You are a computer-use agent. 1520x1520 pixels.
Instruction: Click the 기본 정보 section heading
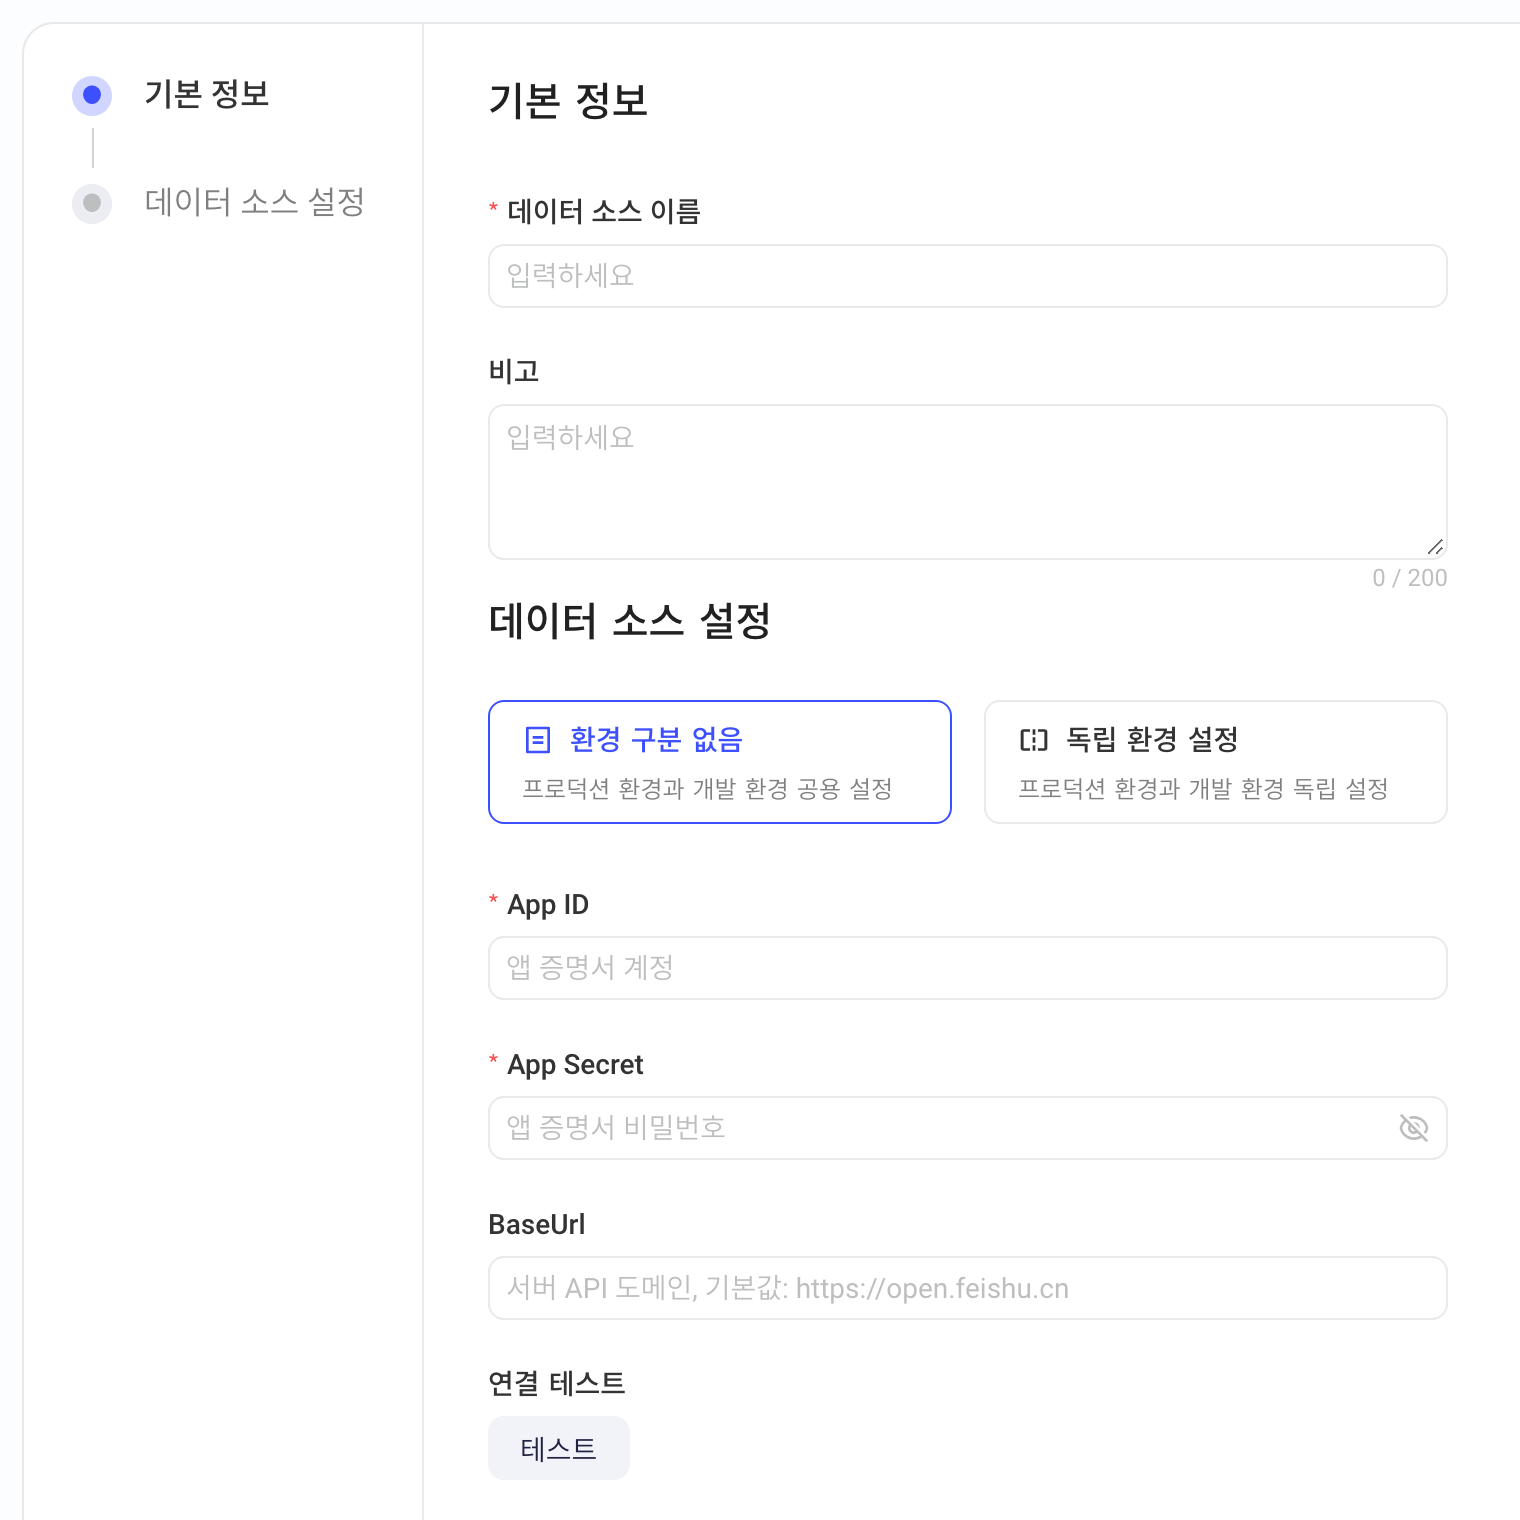click(x=568, y=101)
